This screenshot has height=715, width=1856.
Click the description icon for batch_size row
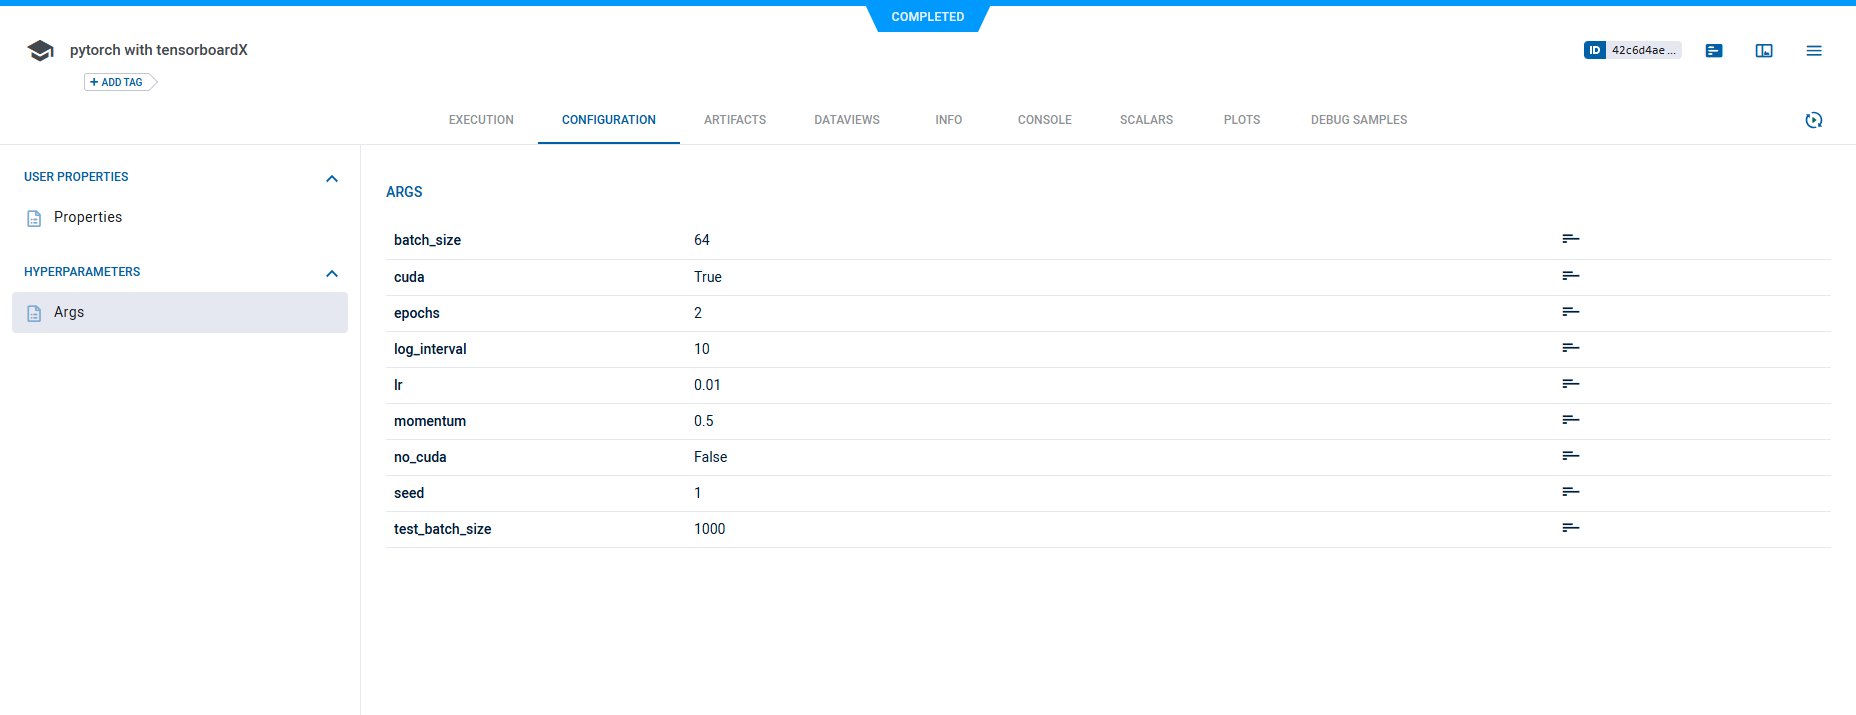click(1571, 239)
